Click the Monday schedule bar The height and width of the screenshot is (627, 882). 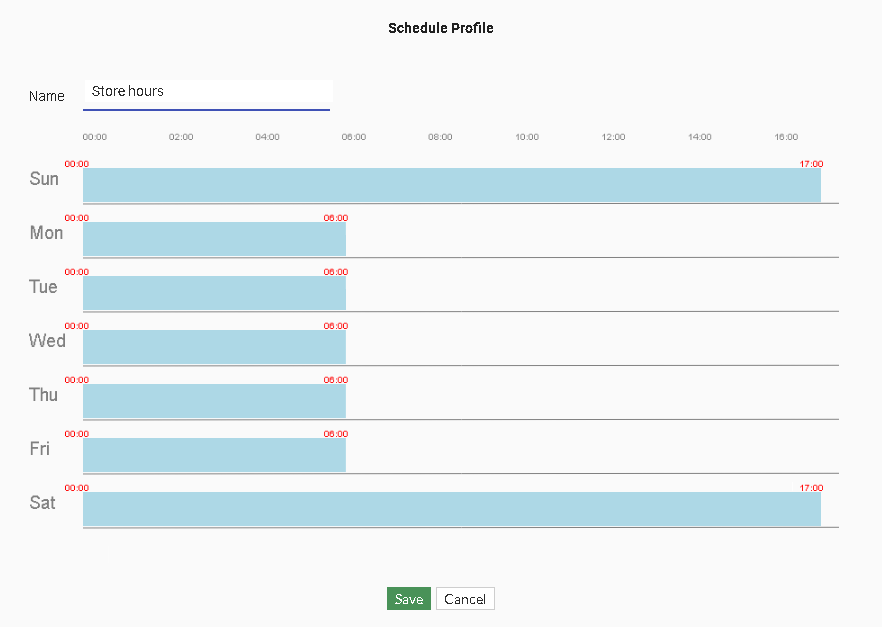pyautogui.click(x=213, y=239)
